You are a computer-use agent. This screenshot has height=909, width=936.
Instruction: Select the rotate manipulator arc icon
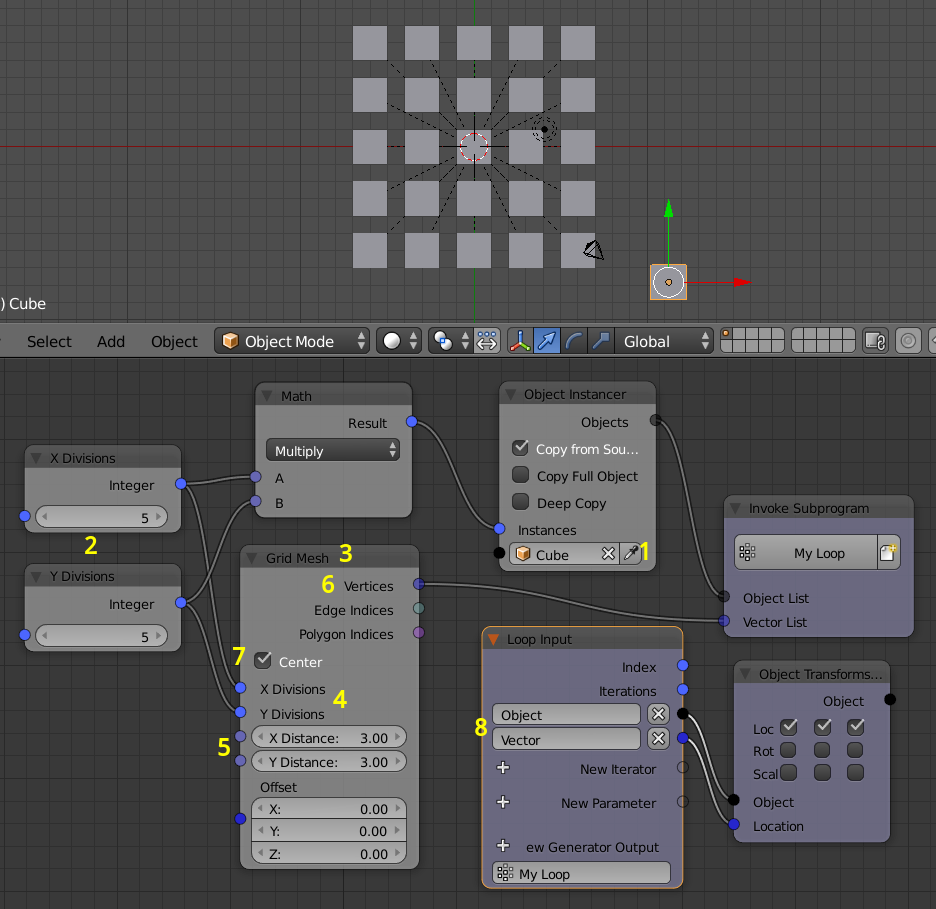coord(574,341)
